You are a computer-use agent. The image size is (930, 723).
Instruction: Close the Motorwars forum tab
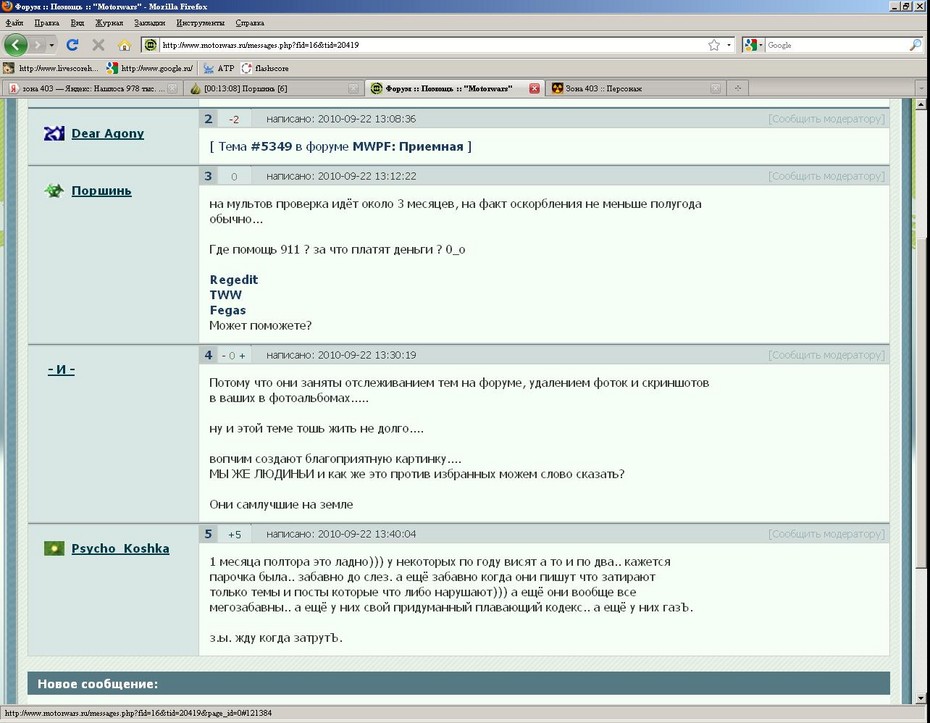coord(534,88)
